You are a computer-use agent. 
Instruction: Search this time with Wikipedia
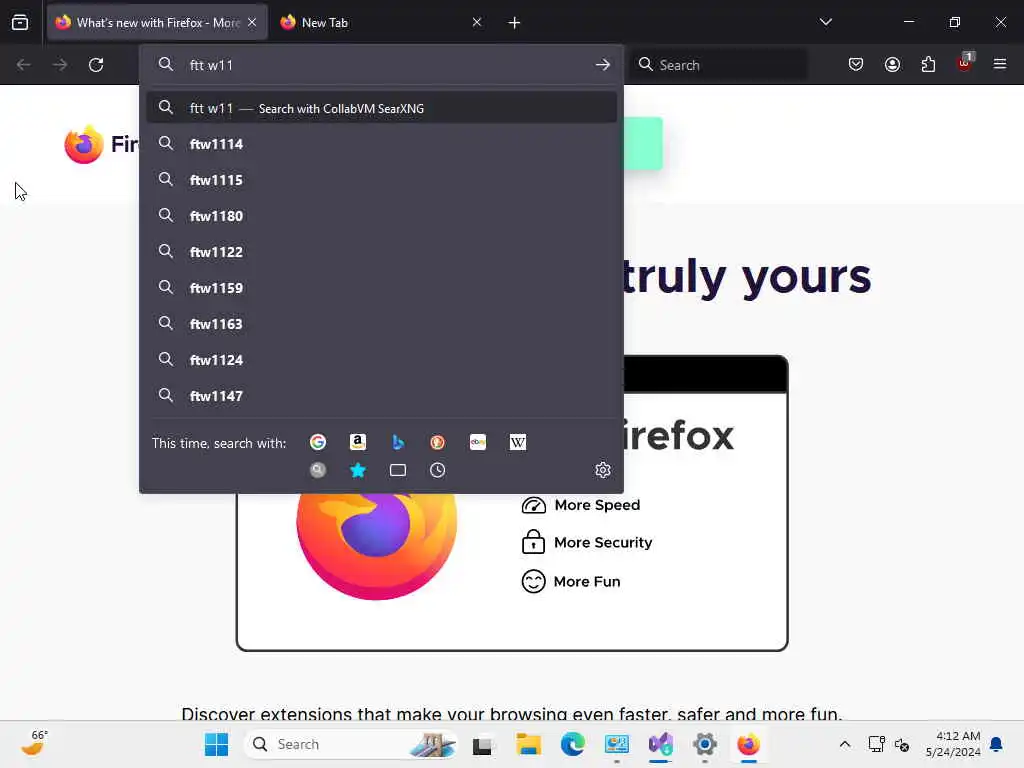[518, 442]
